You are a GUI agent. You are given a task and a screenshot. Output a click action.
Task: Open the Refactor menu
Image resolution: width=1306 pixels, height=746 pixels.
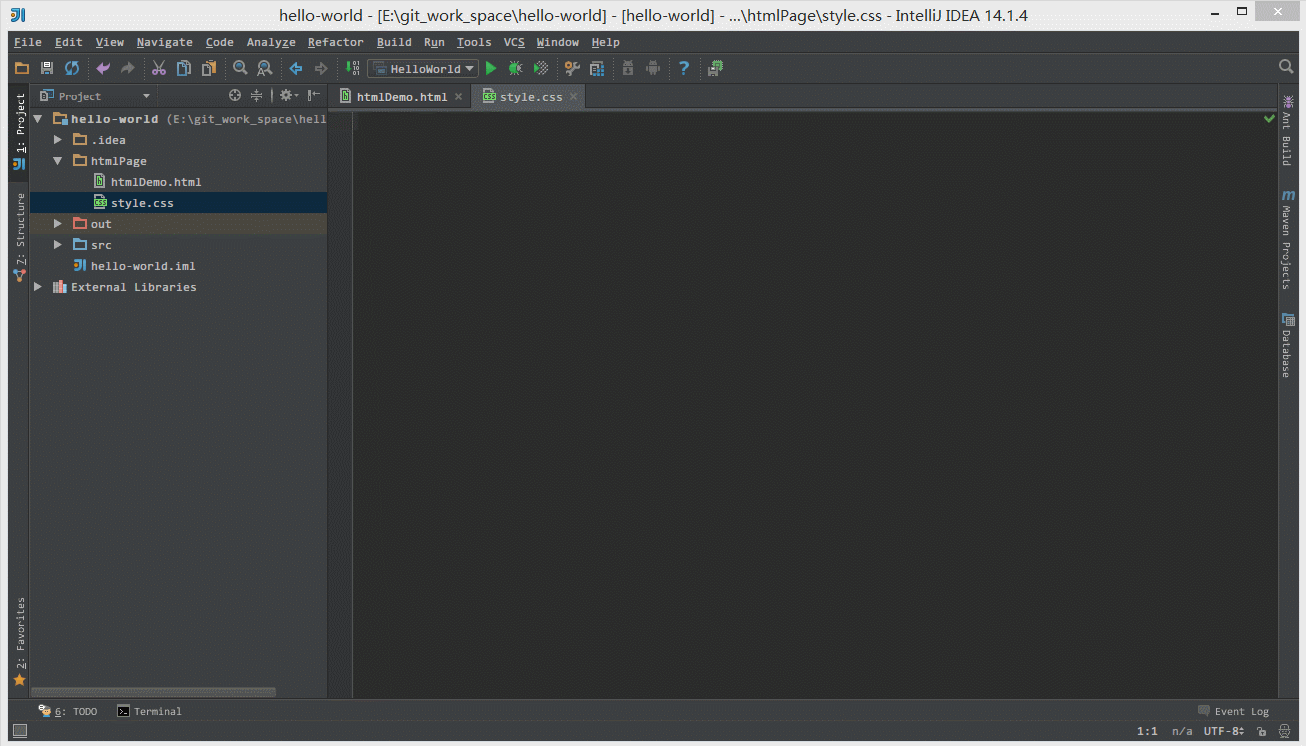(x=335, y=42)
